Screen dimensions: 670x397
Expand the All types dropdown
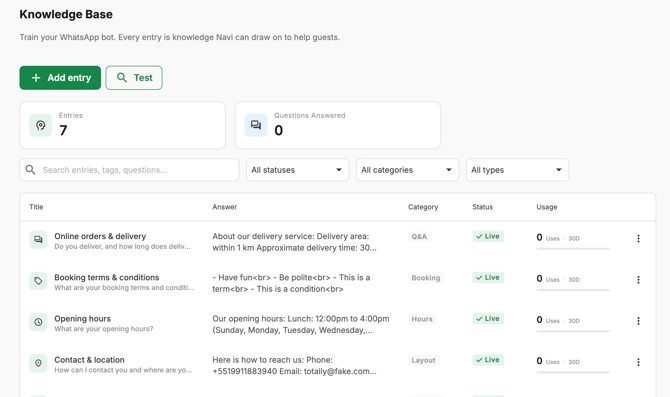coord(517,170)
